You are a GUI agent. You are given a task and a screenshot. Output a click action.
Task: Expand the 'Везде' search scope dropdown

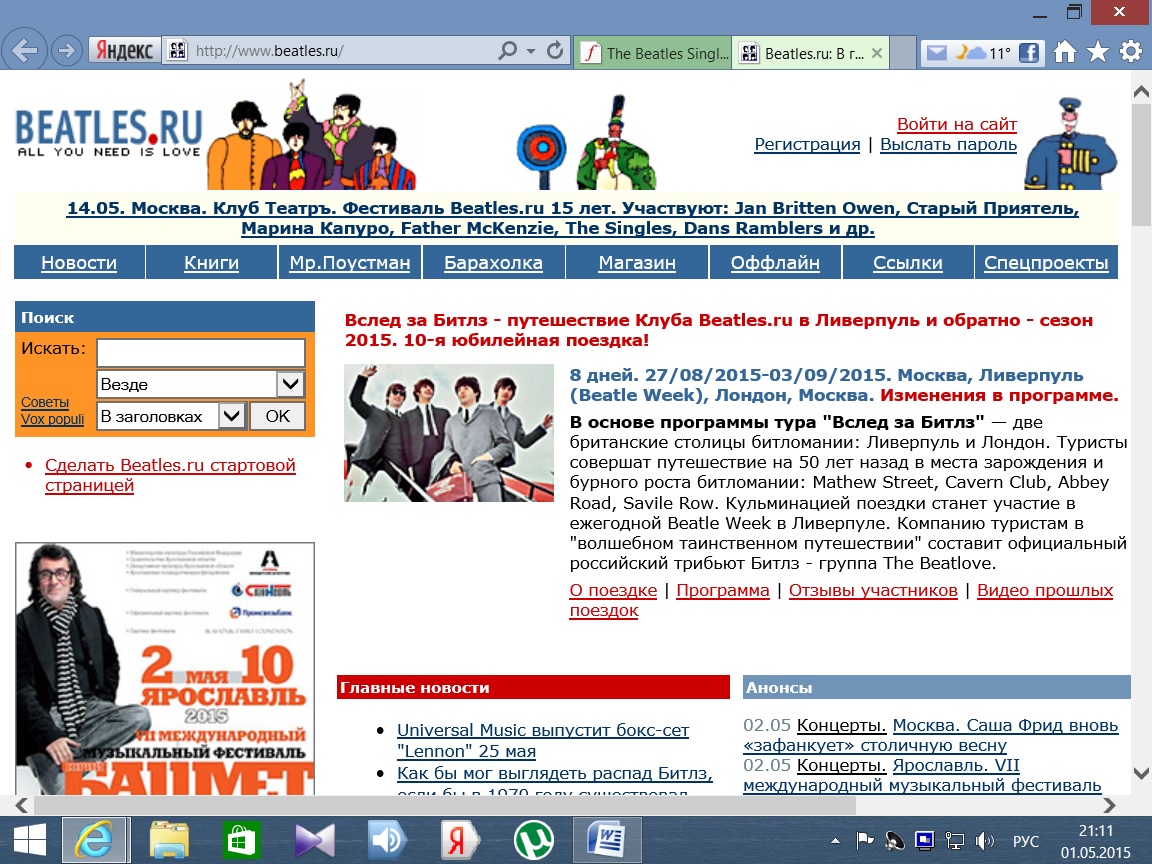[289, 384]
